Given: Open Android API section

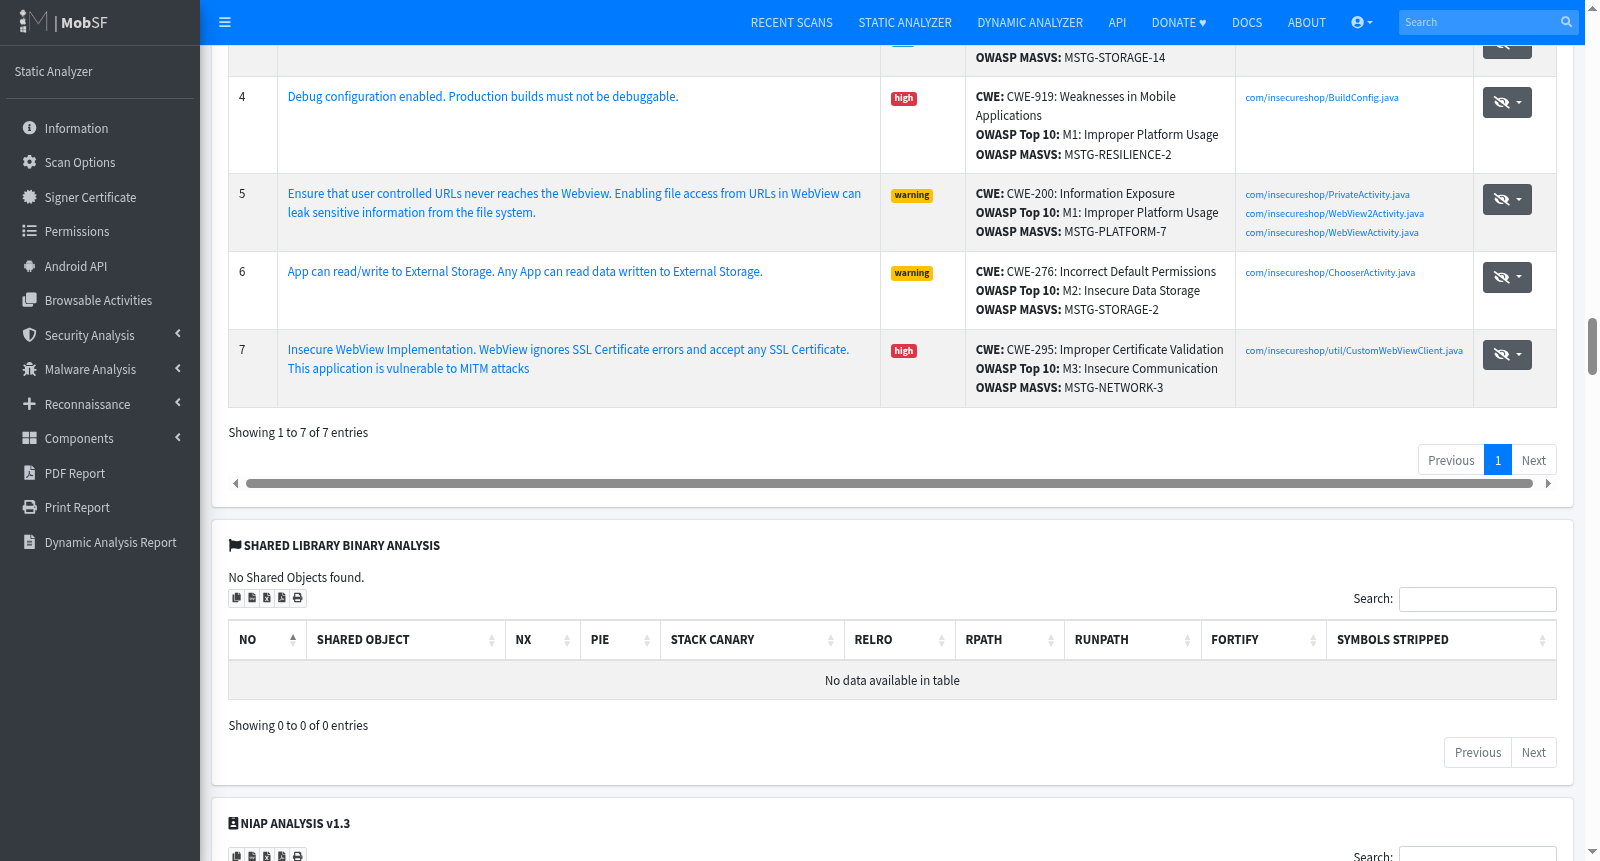Looking at the screenshot, I should [99, 266].
